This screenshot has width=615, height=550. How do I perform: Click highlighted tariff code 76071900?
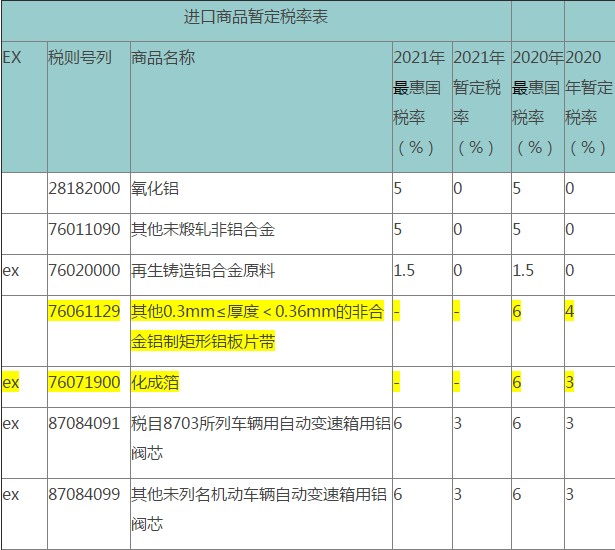pos(84,383)
